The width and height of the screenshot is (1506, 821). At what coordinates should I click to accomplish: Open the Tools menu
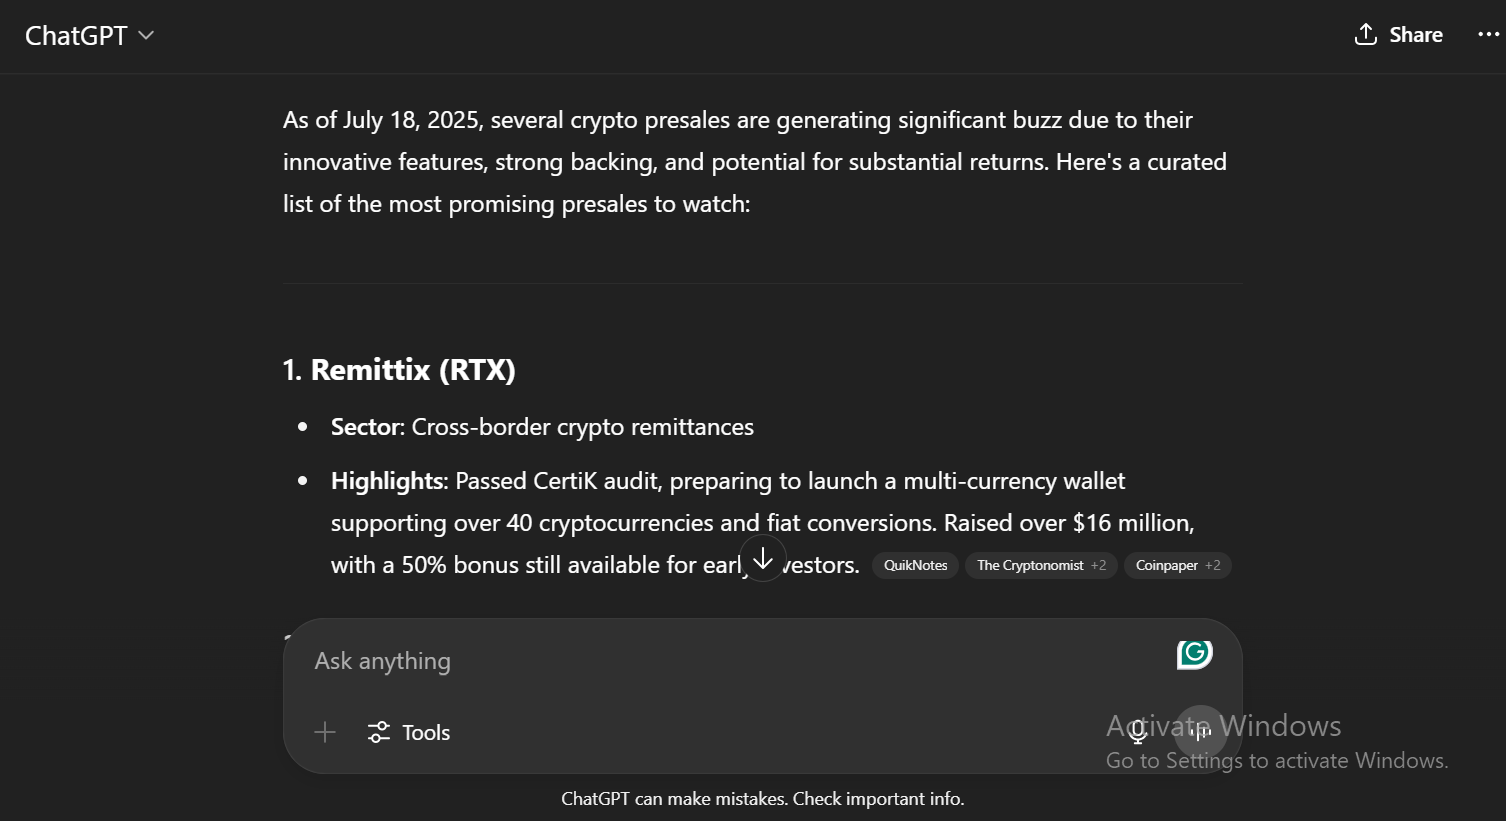coord(408,732)
